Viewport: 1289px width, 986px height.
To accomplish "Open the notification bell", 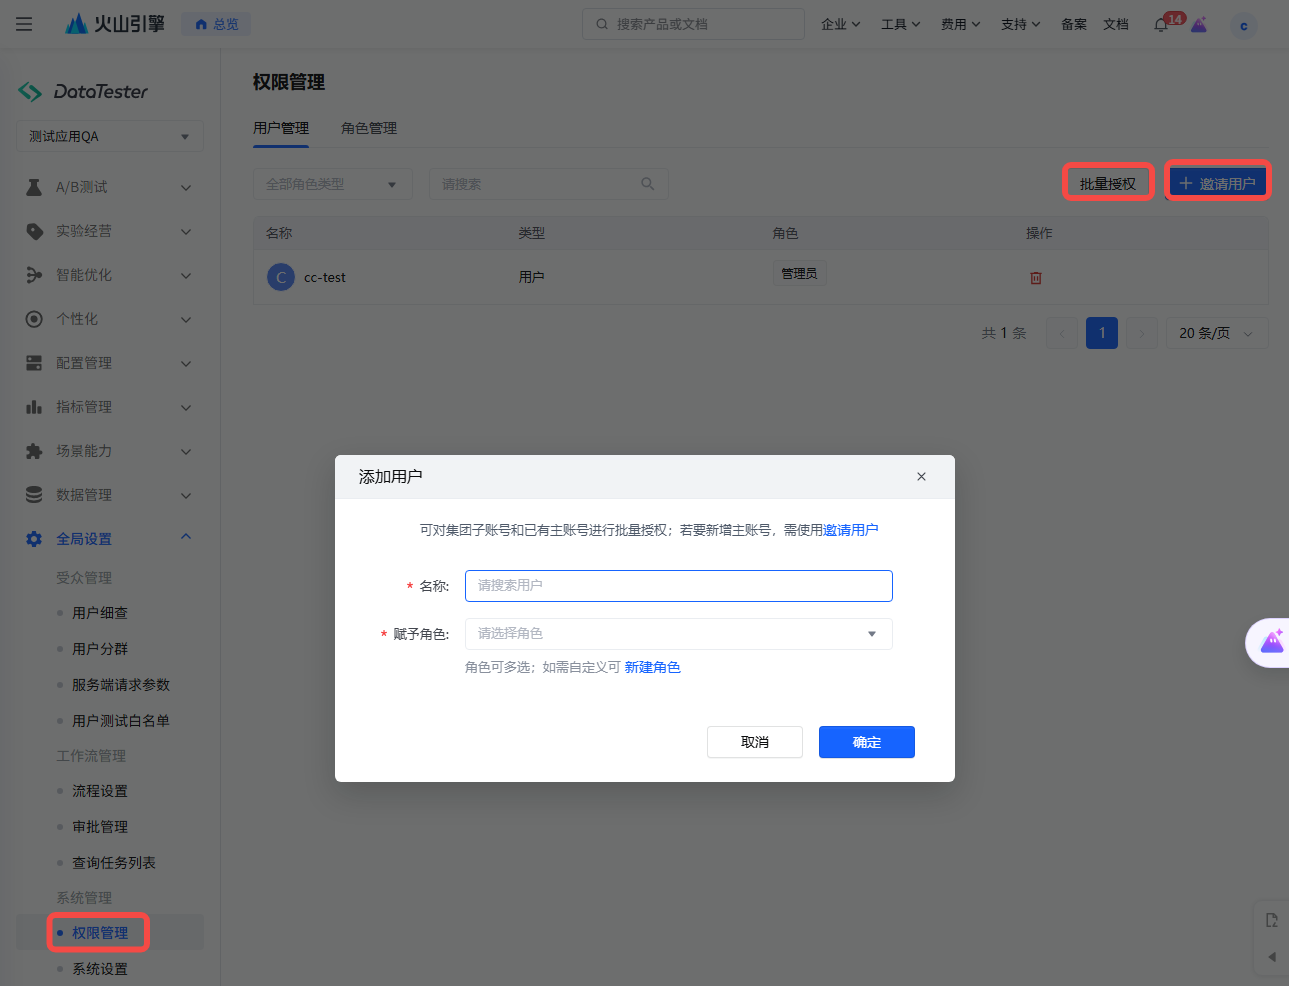I will click(1161, 25).
